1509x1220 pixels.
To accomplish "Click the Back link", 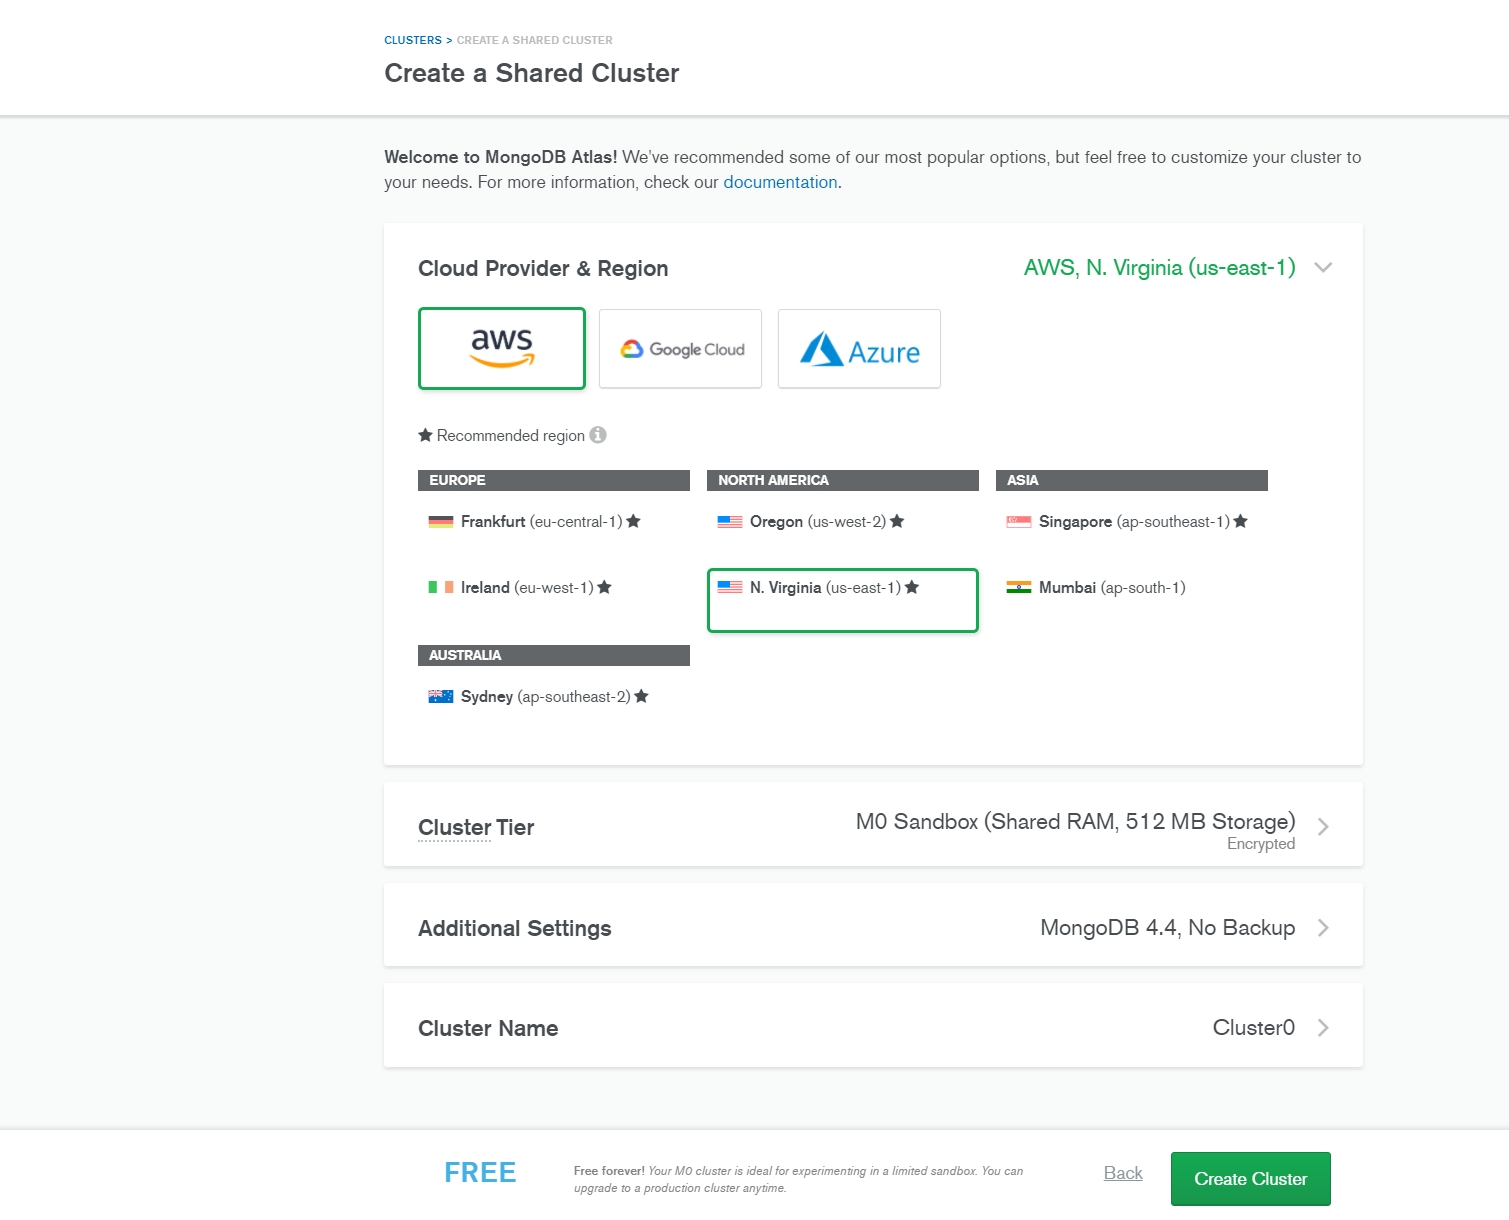I will [1123, 1173].
